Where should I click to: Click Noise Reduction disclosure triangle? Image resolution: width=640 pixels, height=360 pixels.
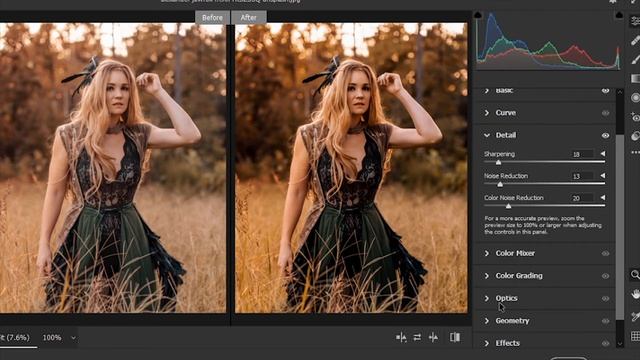click(603, 176)
